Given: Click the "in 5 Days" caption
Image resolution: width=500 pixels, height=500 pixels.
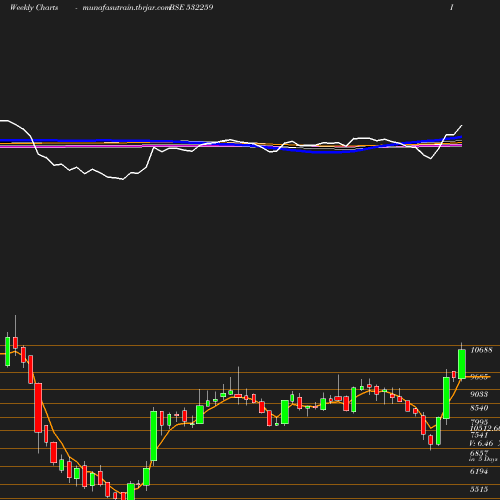Looking at the screenshot, I should [x=483, y=459].
